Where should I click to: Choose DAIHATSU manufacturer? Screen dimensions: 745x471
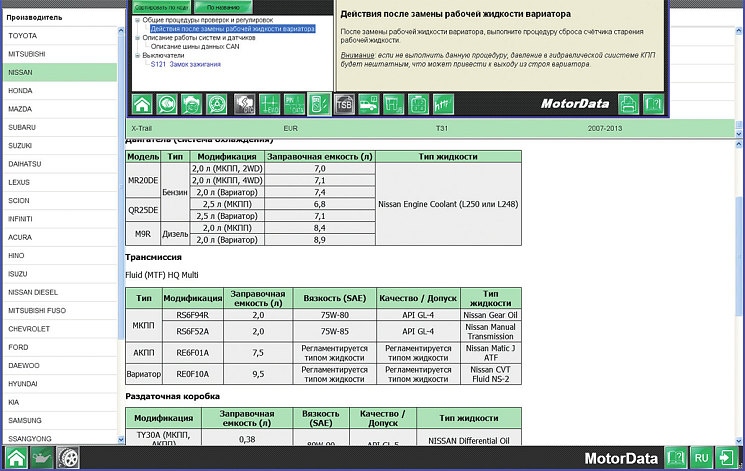click(x=60, y=164)
